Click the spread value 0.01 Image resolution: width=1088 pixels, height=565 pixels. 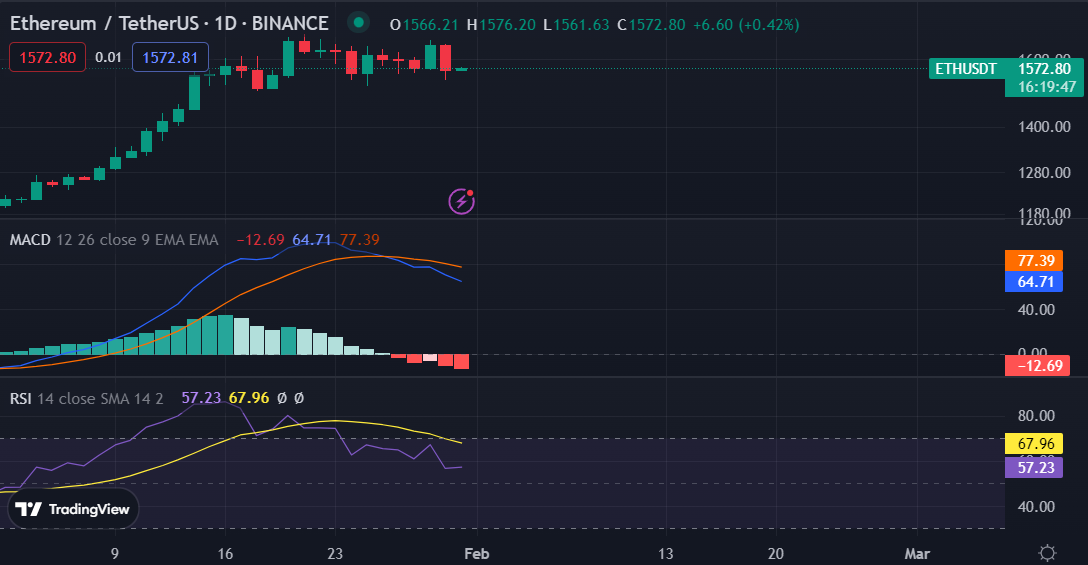pyautogui.click(x=108, y=57)
